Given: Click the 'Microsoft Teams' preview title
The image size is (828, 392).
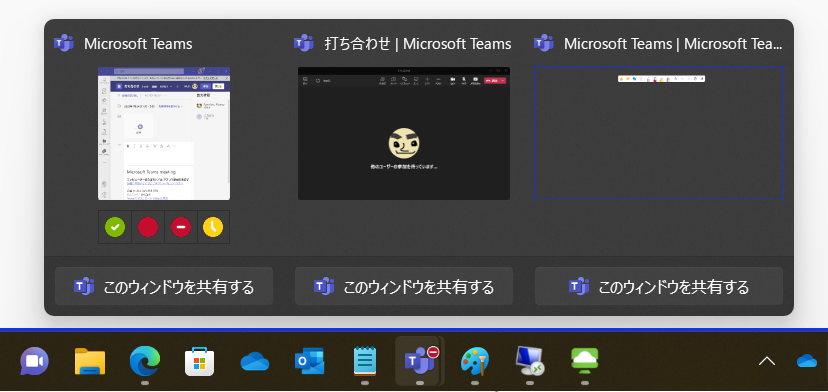Looking at the screenshot, I should (x=138, y=44).
